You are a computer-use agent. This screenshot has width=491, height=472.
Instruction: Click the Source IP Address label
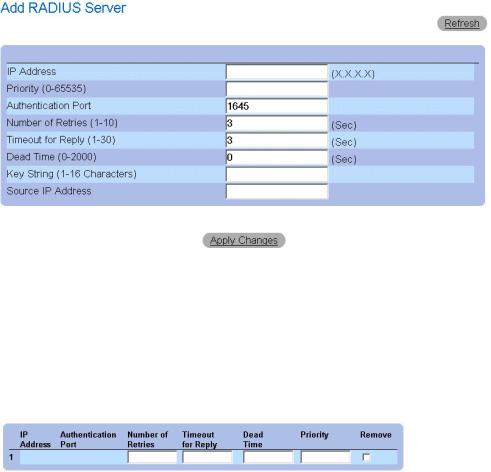point(49,191)
